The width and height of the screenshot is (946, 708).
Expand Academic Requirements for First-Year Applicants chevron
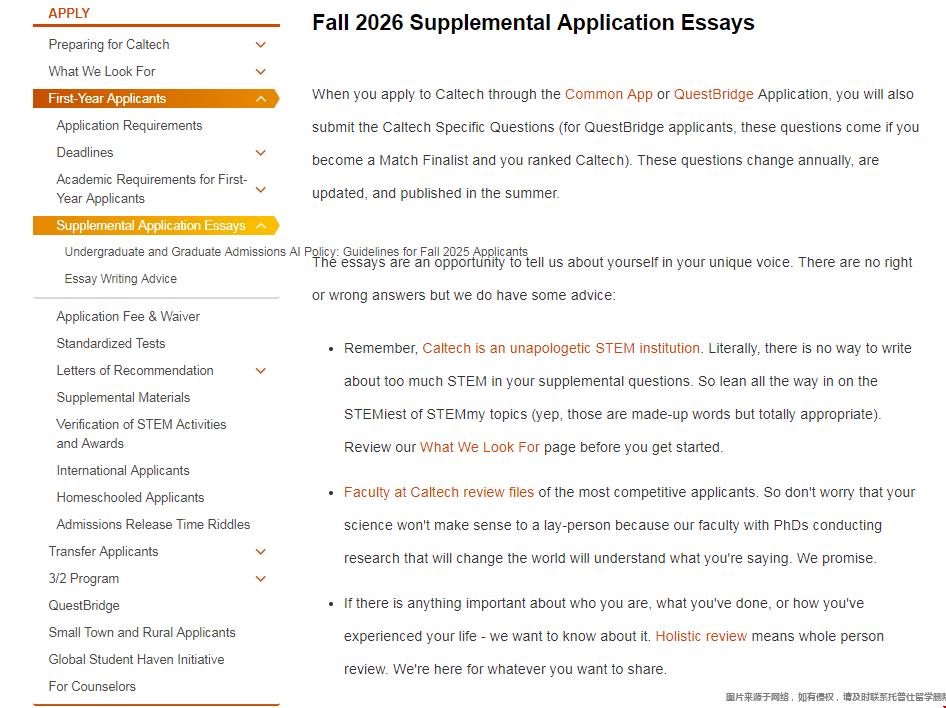click(261, 189)
